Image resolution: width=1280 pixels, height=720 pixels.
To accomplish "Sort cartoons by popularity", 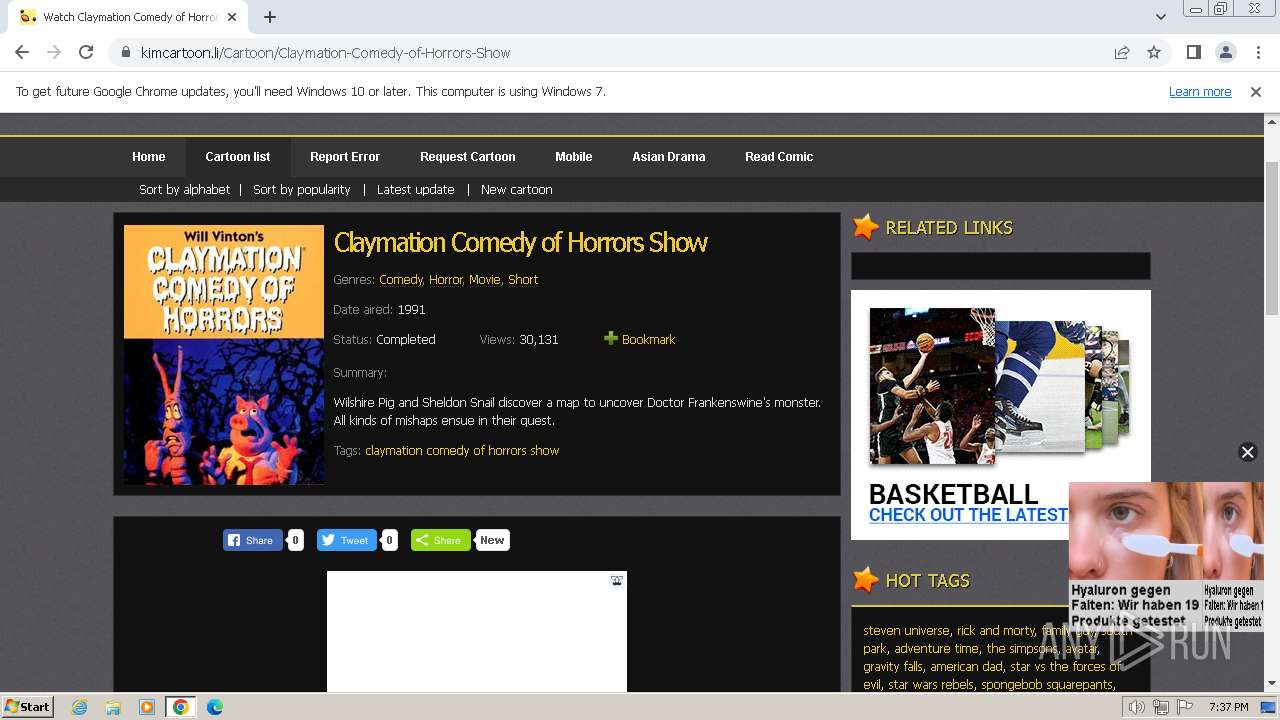I will pyautogui.click(x=302, y=189).
